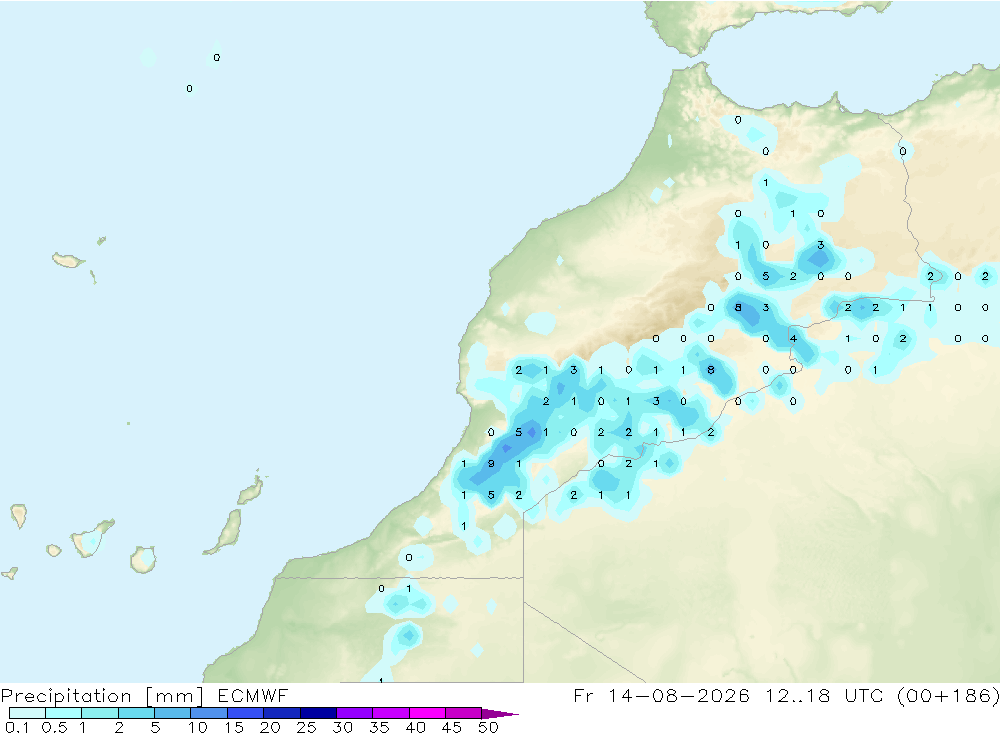Click the (00+186) forecast offset text
The width and height of the screenshot is (1000, 733).
948,695
